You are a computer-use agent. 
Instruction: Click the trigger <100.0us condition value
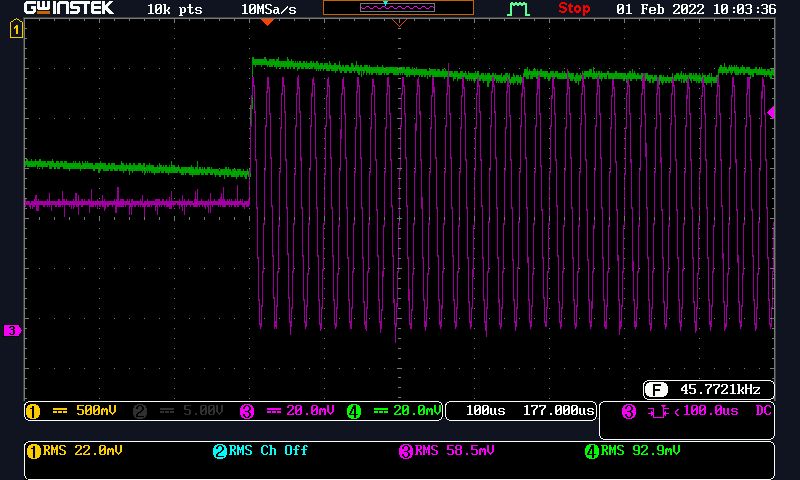(x=706, y=411)
